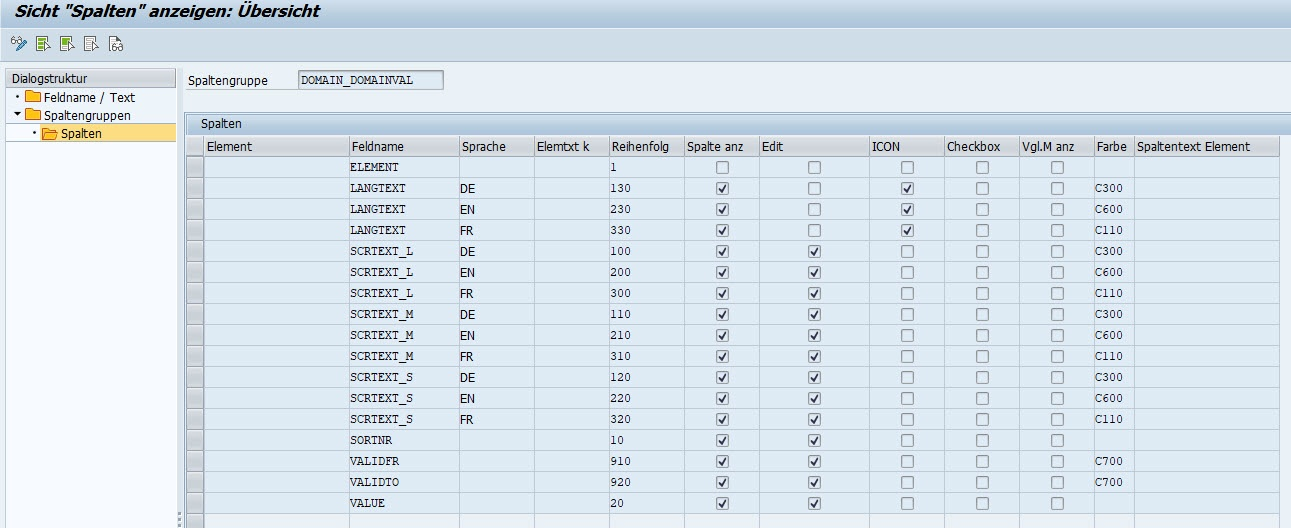Click the open Spalten folder icon

[50, 133]
